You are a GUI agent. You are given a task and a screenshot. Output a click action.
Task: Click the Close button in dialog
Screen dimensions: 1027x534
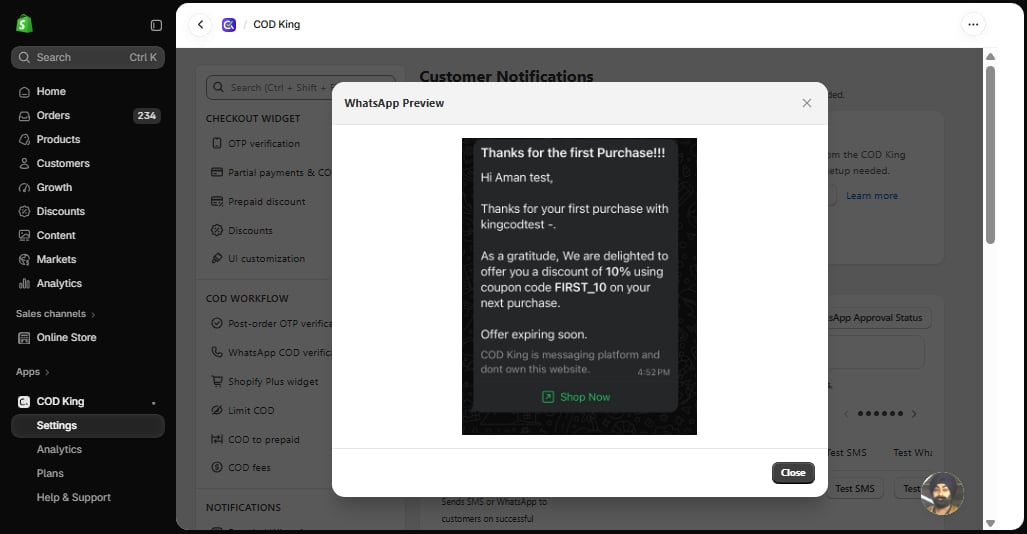click(793, 473)
